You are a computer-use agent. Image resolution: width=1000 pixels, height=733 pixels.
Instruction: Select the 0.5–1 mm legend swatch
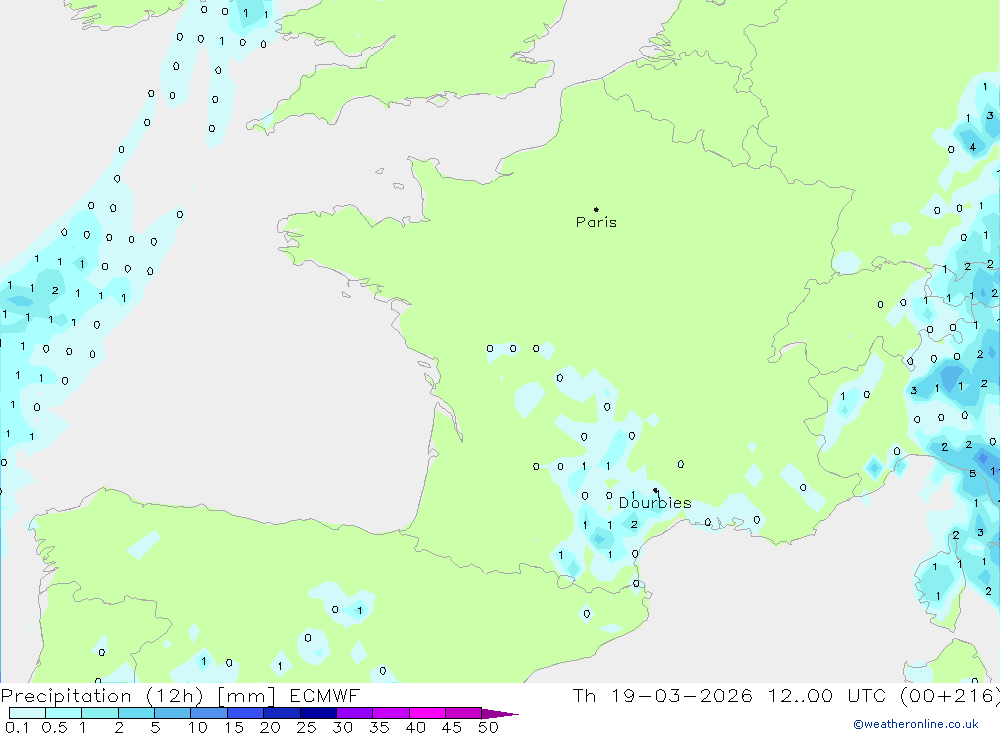point(64,713)
